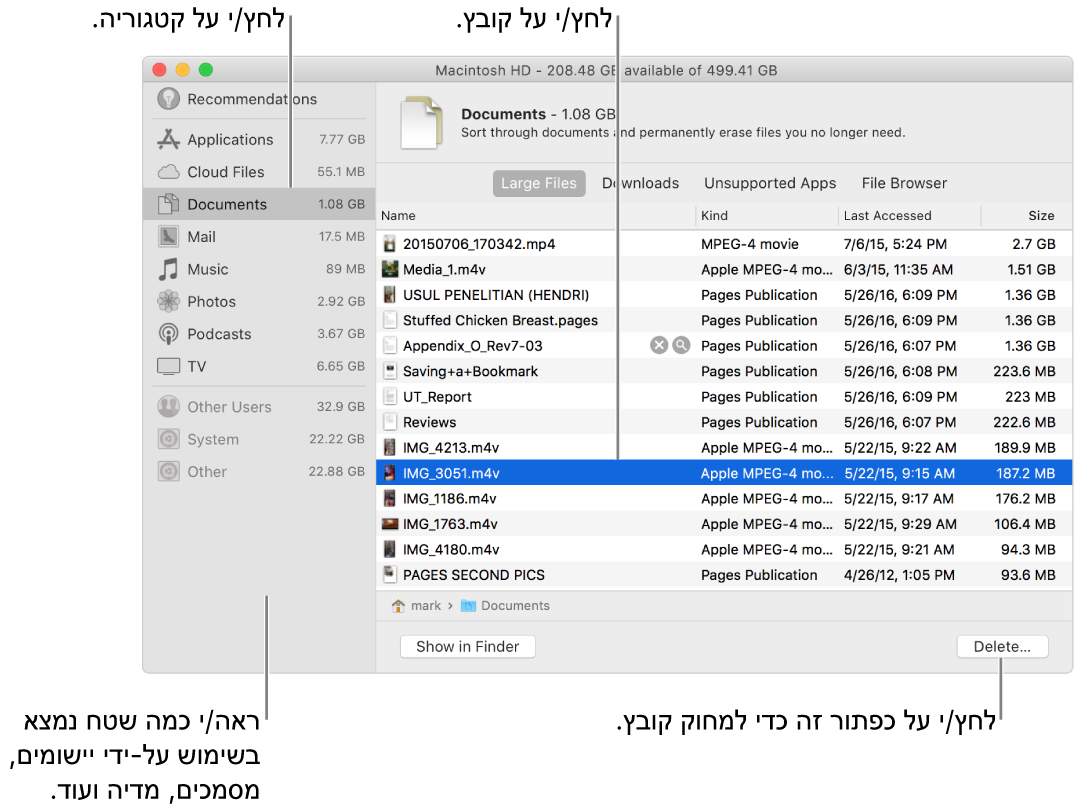The height and width of the screenshot is (809, 1075).
Task: Click the icon of PAGES SECOND PICS
Action: click(389, 575)
